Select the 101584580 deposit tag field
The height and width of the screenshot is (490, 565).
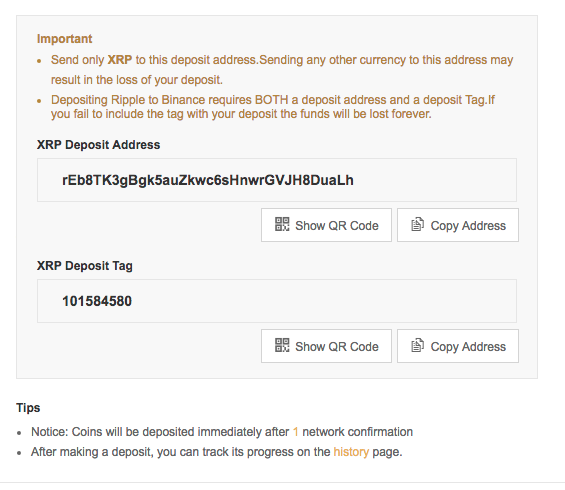[277, 301]
